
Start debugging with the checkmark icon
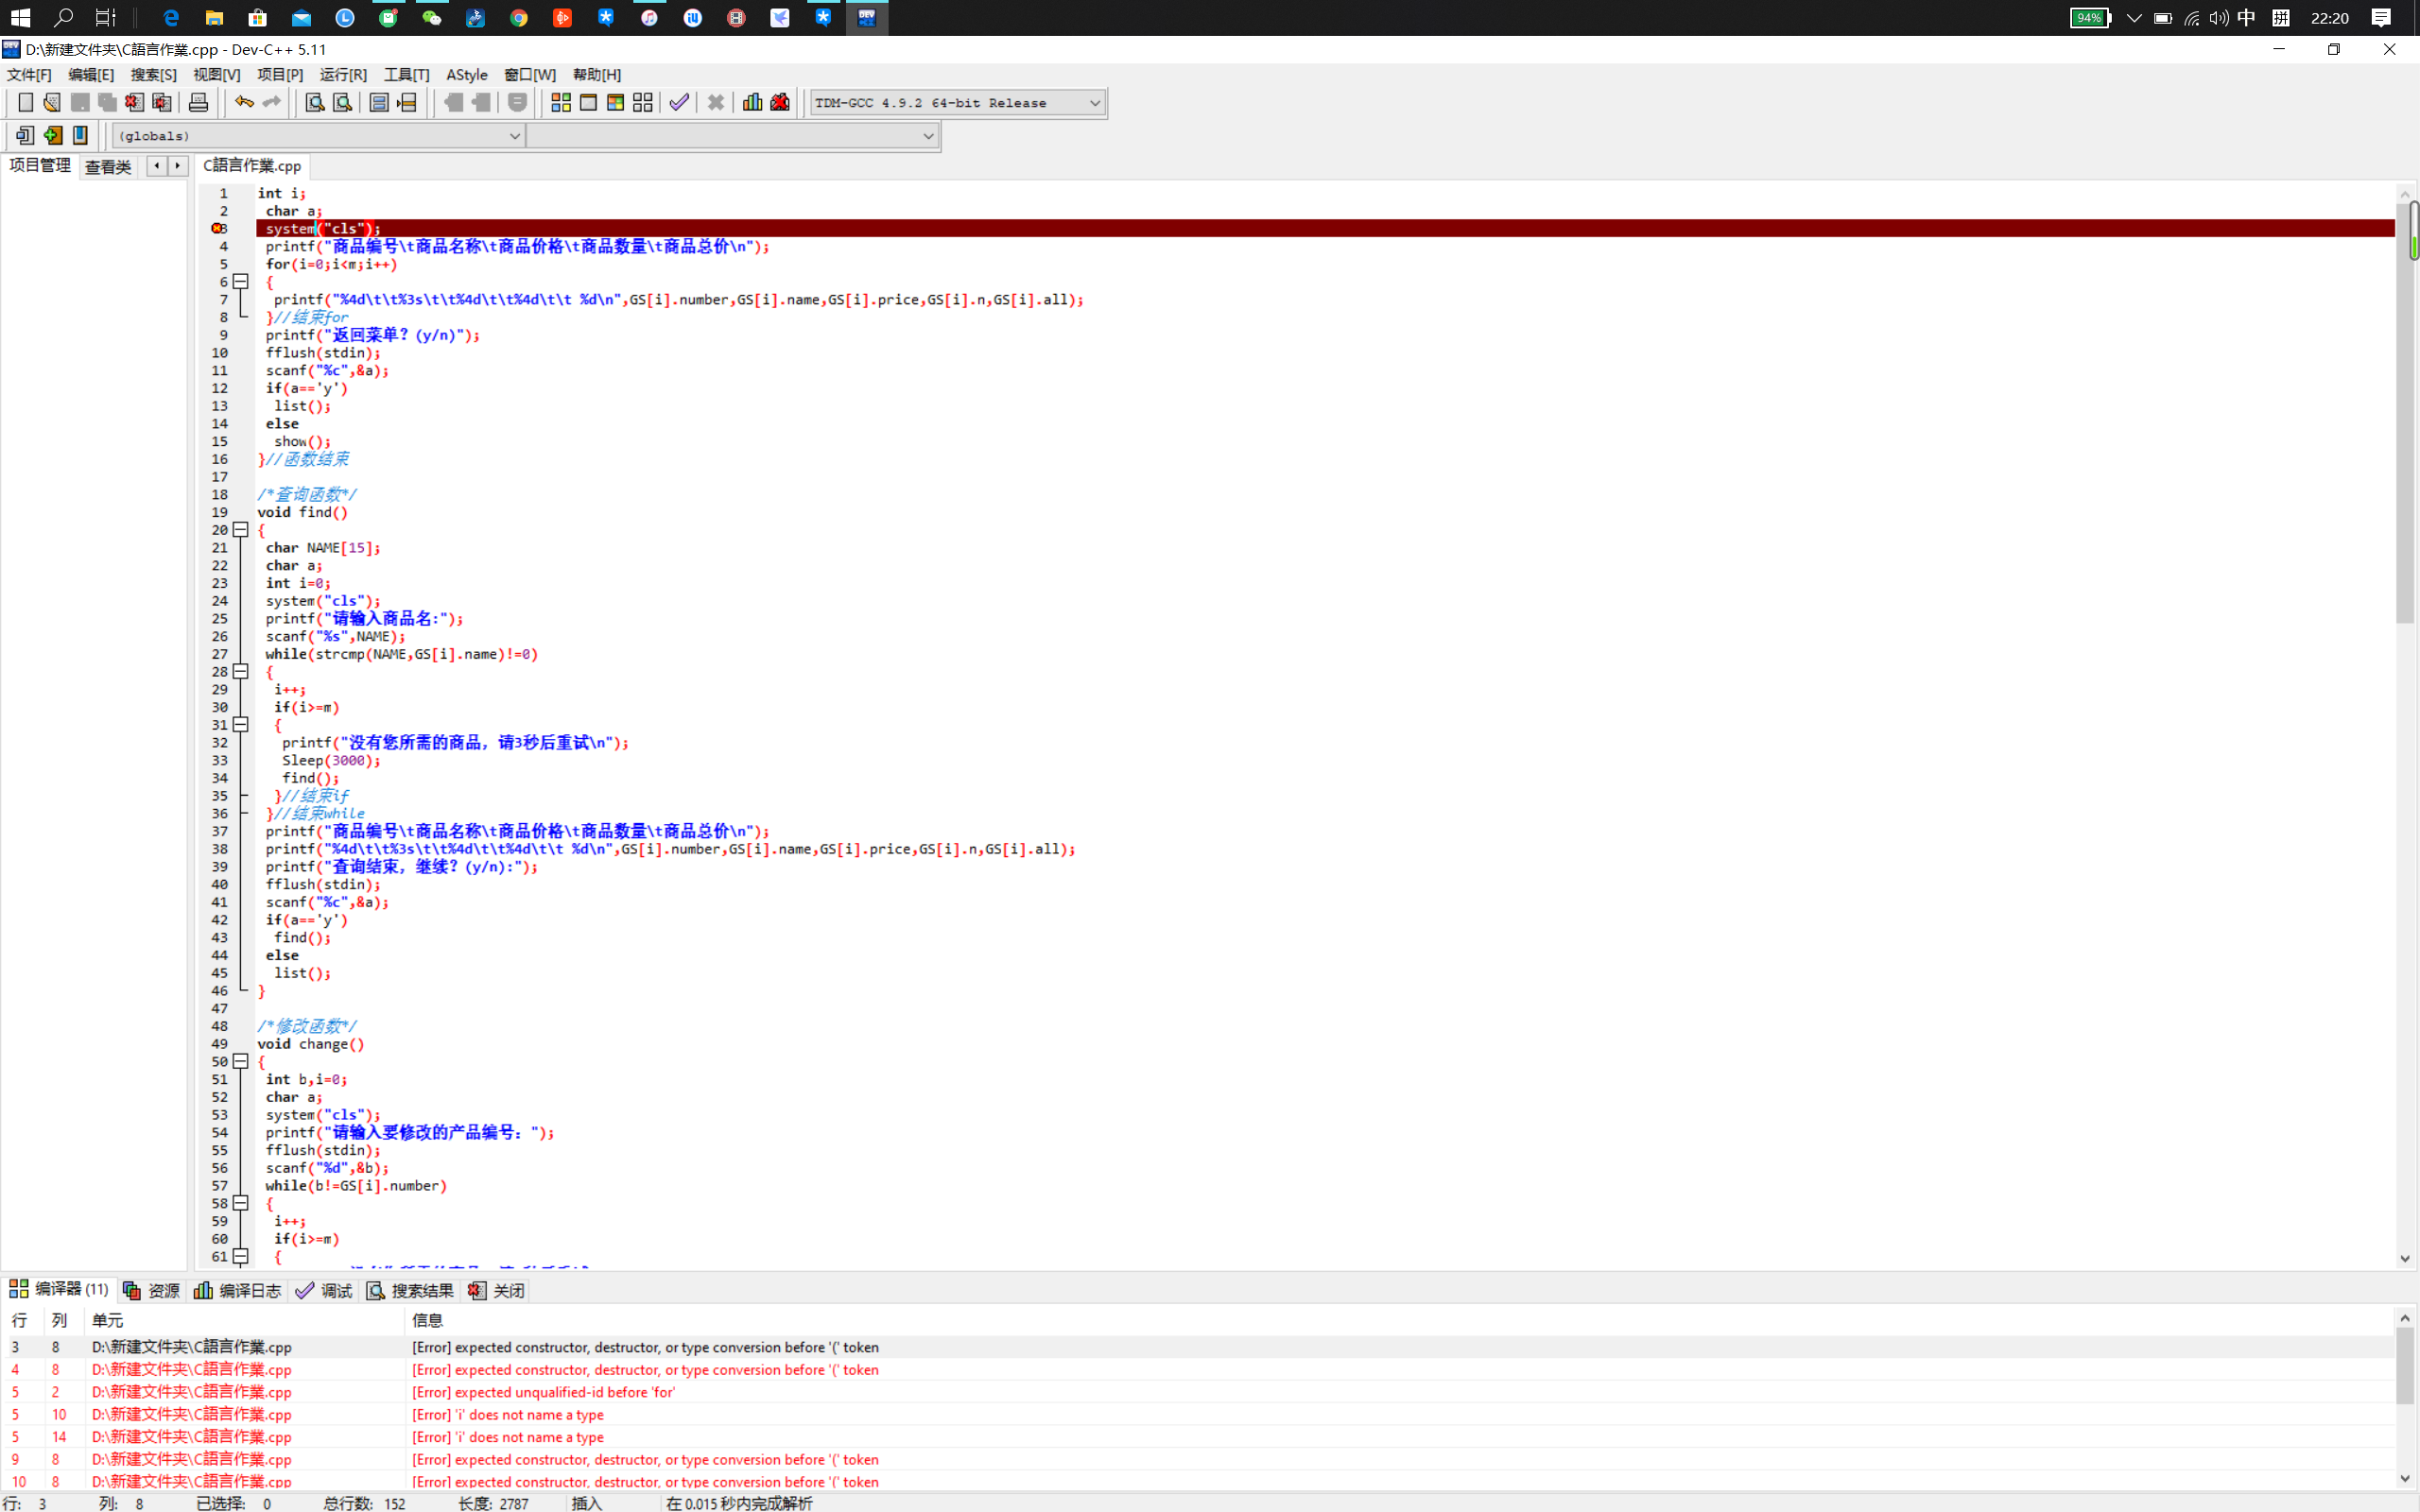[679, 102]
